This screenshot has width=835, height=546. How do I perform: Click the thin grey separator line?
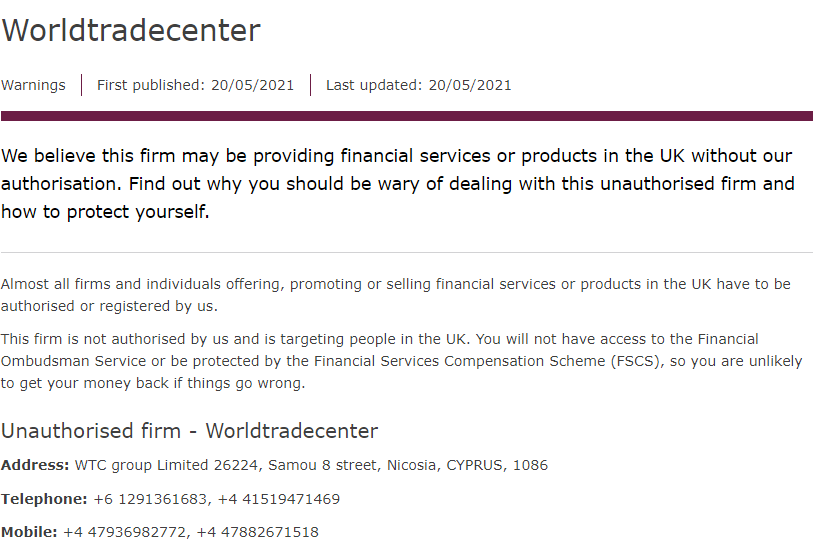point(407,252)
